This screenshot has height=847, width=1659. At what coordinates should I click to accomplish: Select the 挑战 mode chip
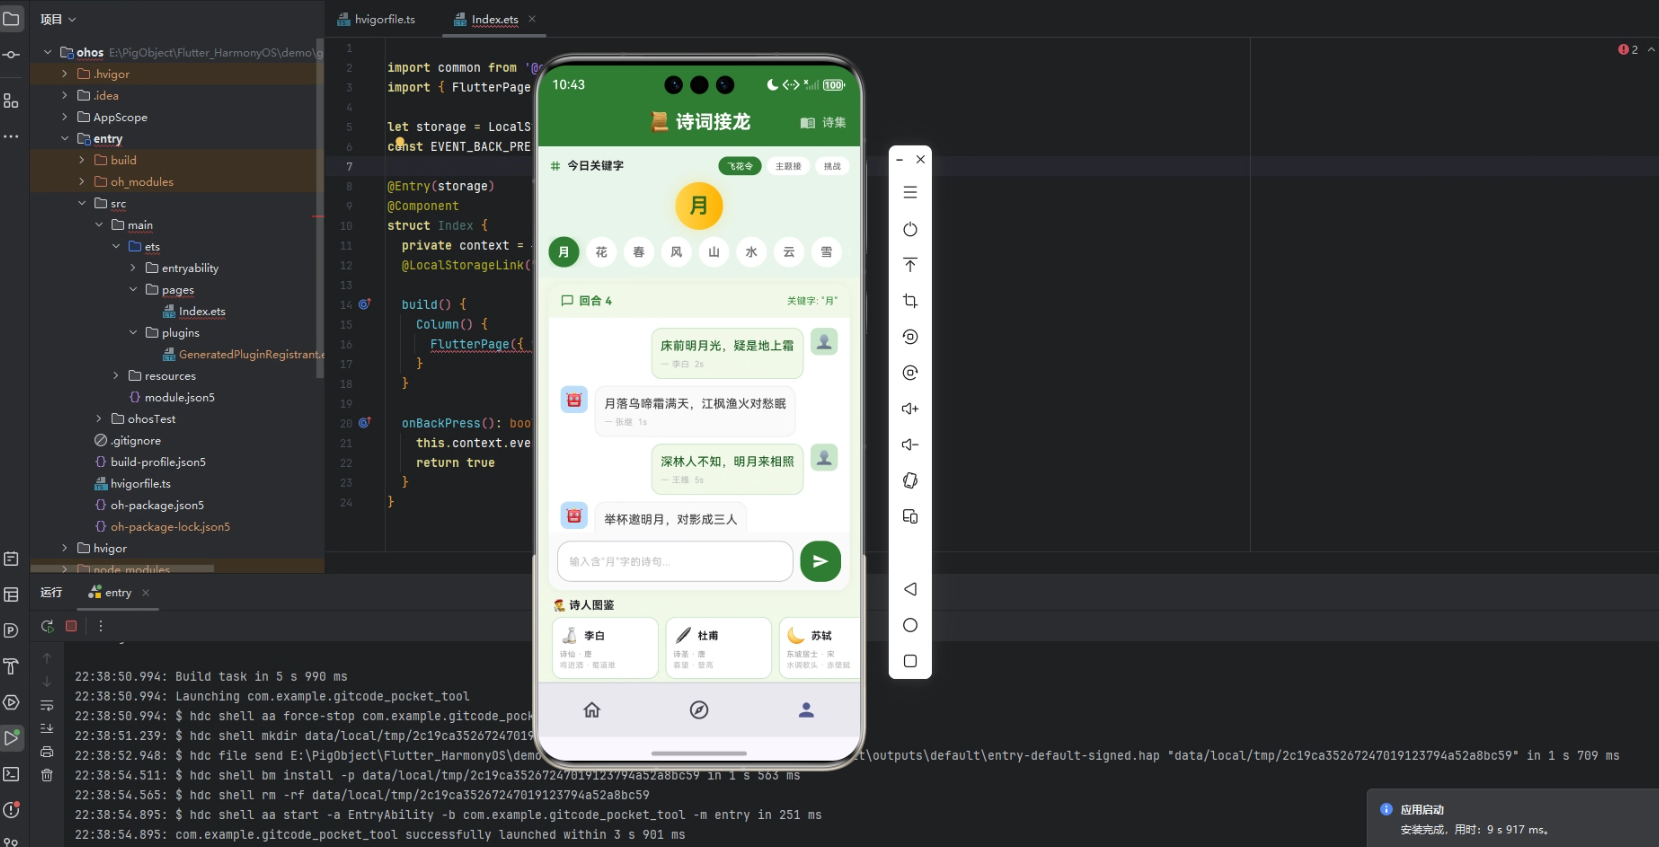click(832, 166)
